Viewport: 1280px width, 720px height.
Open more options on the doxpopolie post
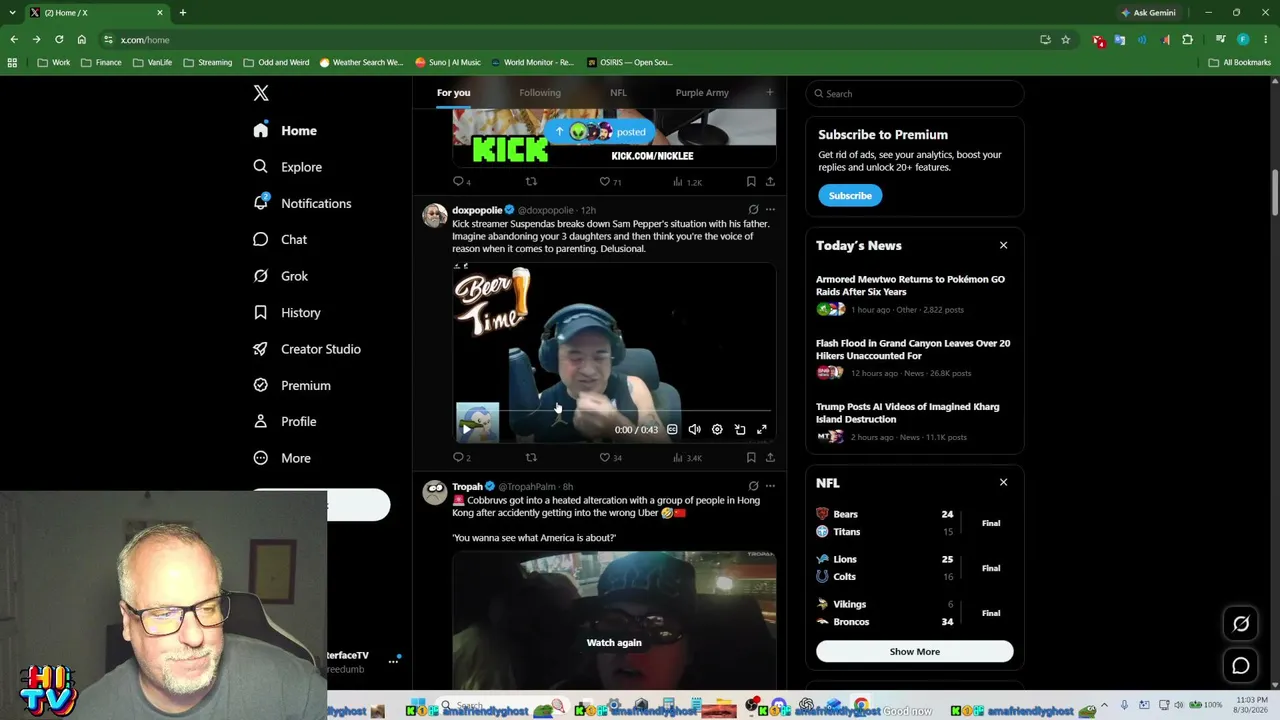pos(770,210)
